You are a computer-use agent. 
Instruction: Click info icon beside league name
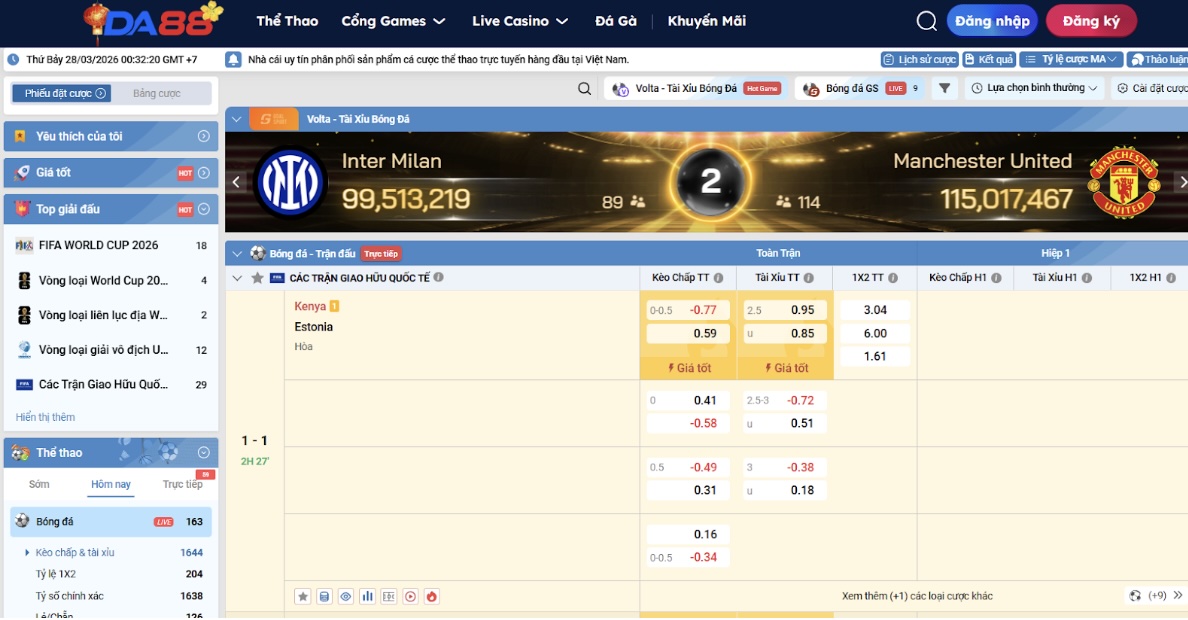[x=439, y=277]
